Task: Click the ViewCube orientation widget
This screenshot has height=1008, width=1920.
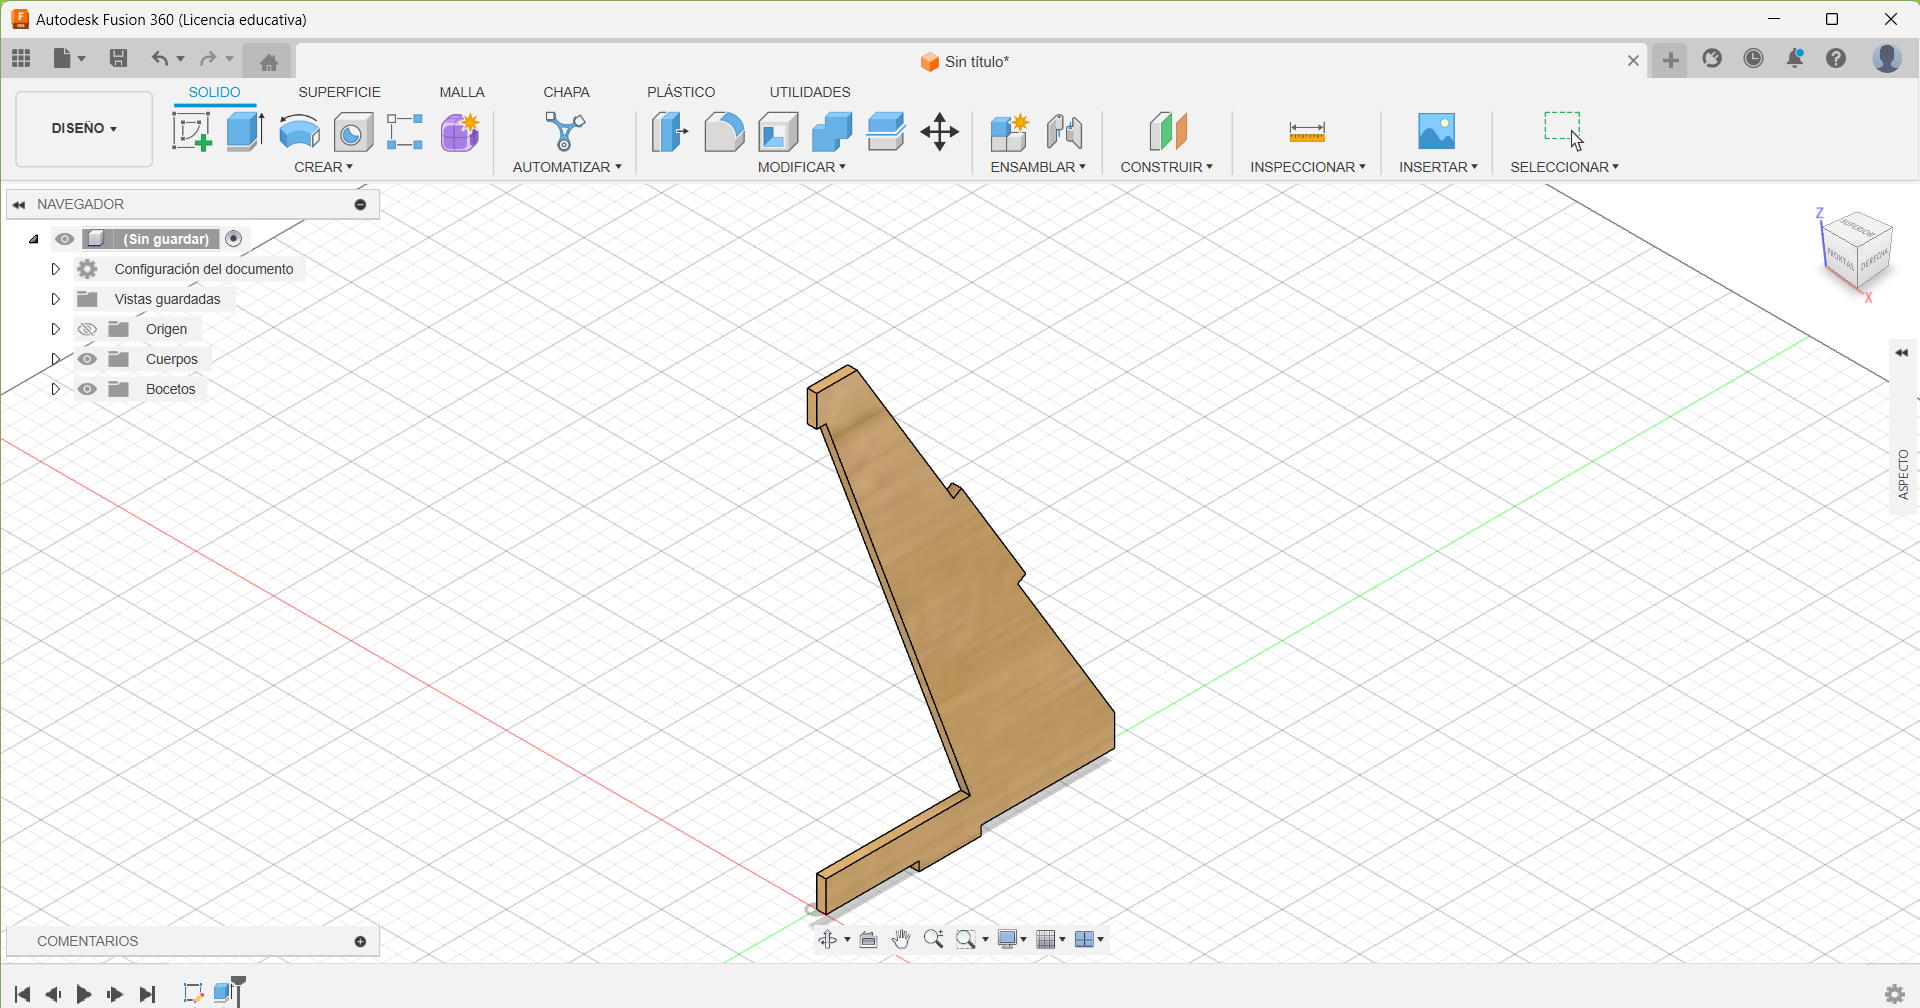Action: click(1857, 251)
